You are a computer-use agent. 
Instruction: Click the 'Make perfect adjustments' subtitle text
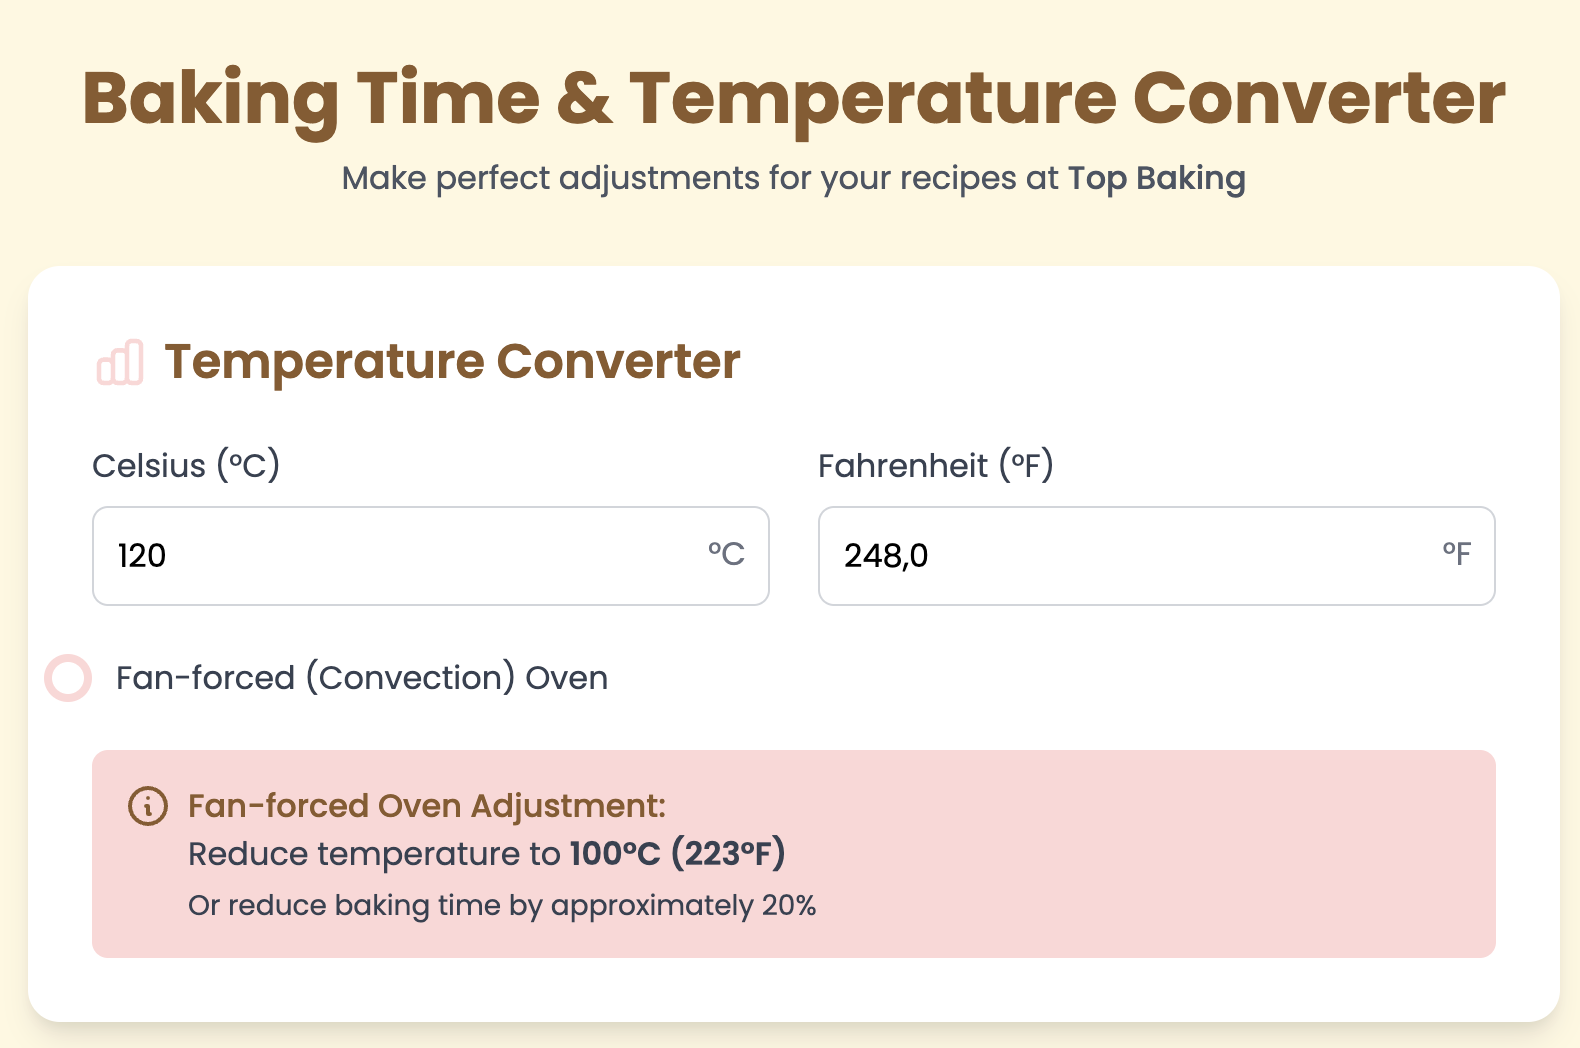point(700,178)
